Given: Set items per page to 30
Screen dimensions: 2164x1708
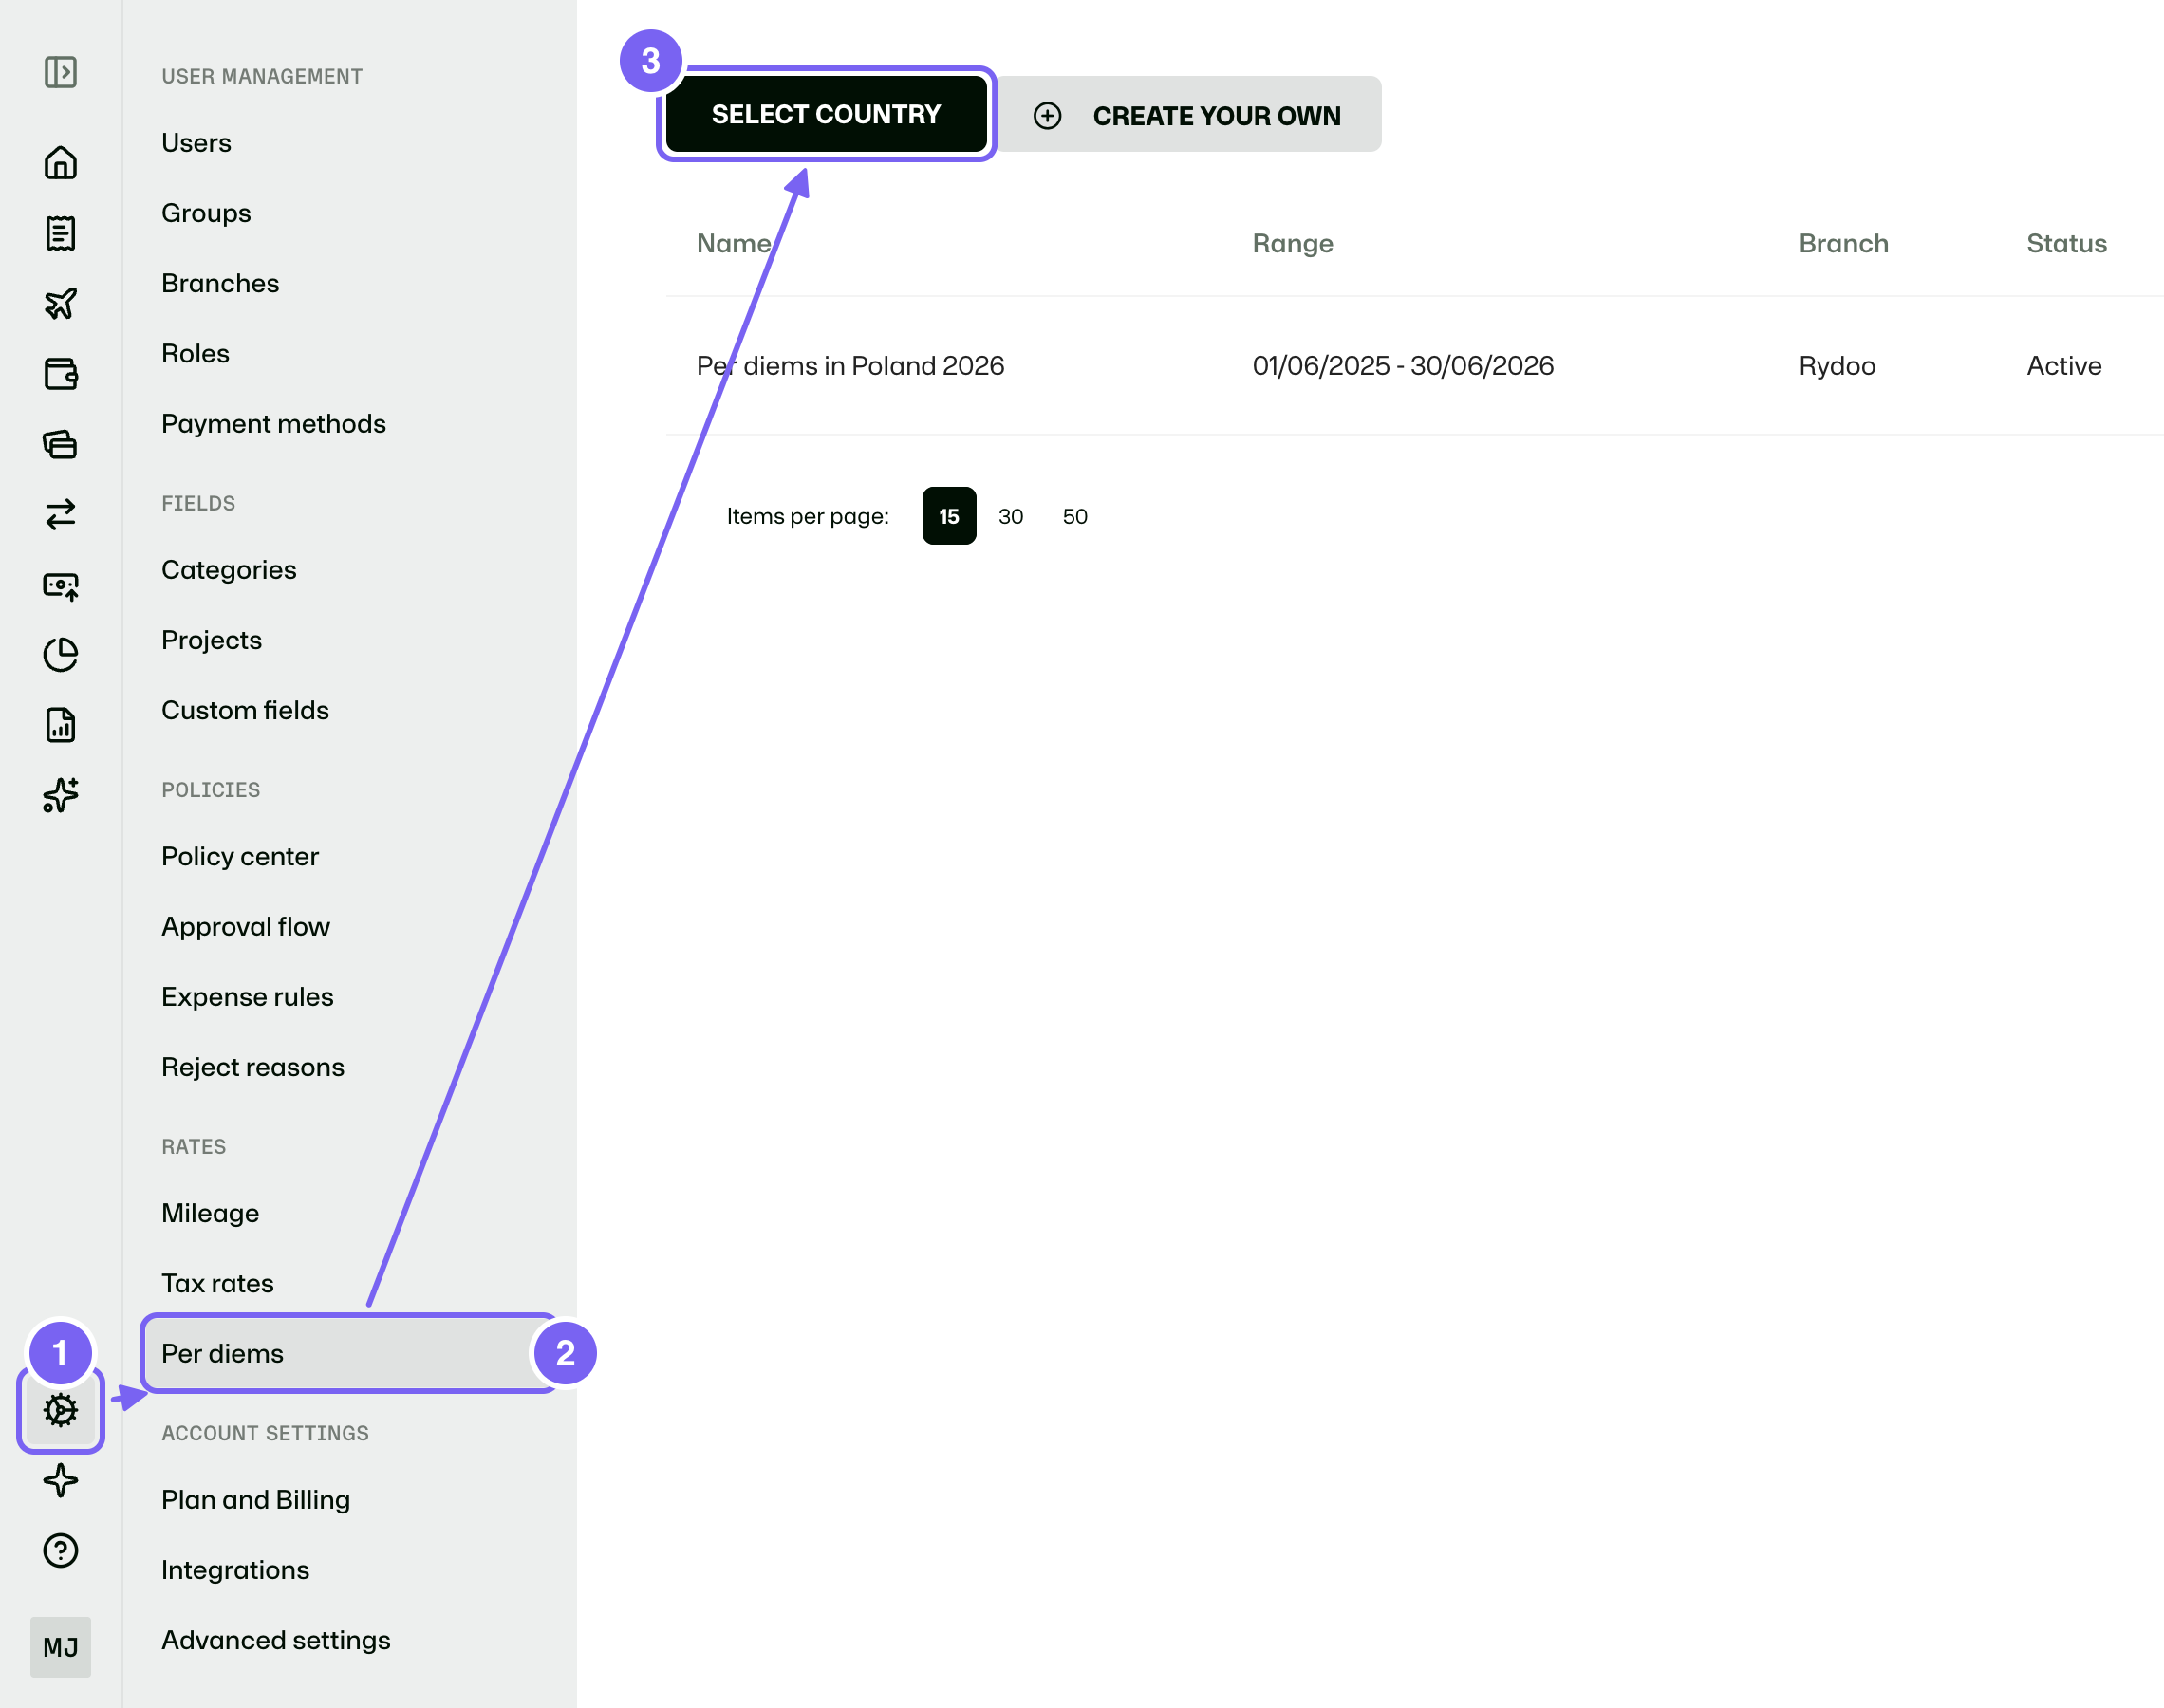Looking at the screenshot, I should pyautogui.click(x=1011, y=516).
